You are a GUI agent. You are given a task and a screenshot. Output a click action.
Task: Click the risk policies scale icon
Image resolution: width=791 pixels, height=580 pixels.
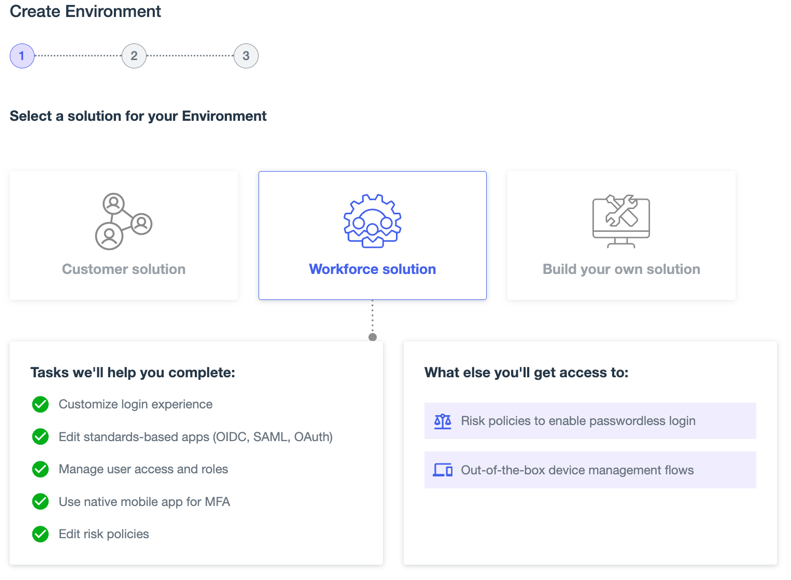pos(443,421)
